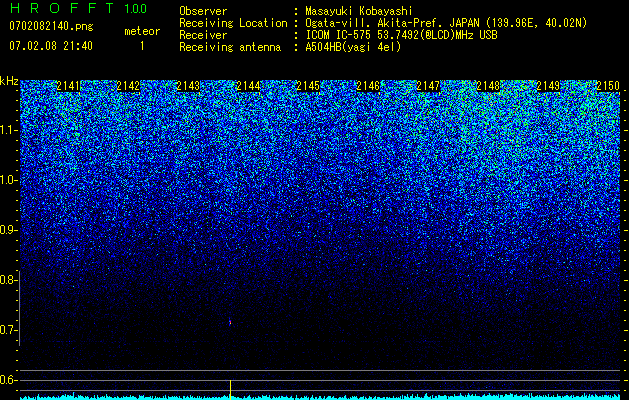The width and height of the screenshot is (629, 400).
Task: Click the 2141 time label
Action: [x=68, y=86]
